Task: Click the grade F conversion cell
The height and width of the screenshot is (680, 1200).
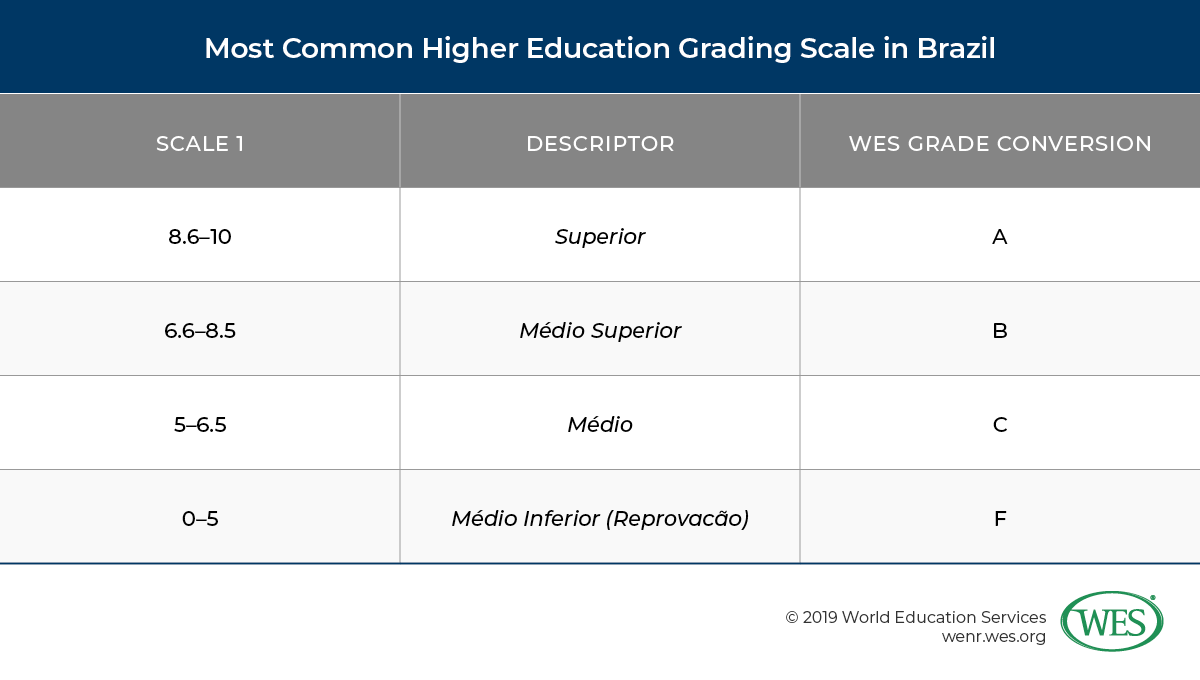Action: click(1000, 519)
